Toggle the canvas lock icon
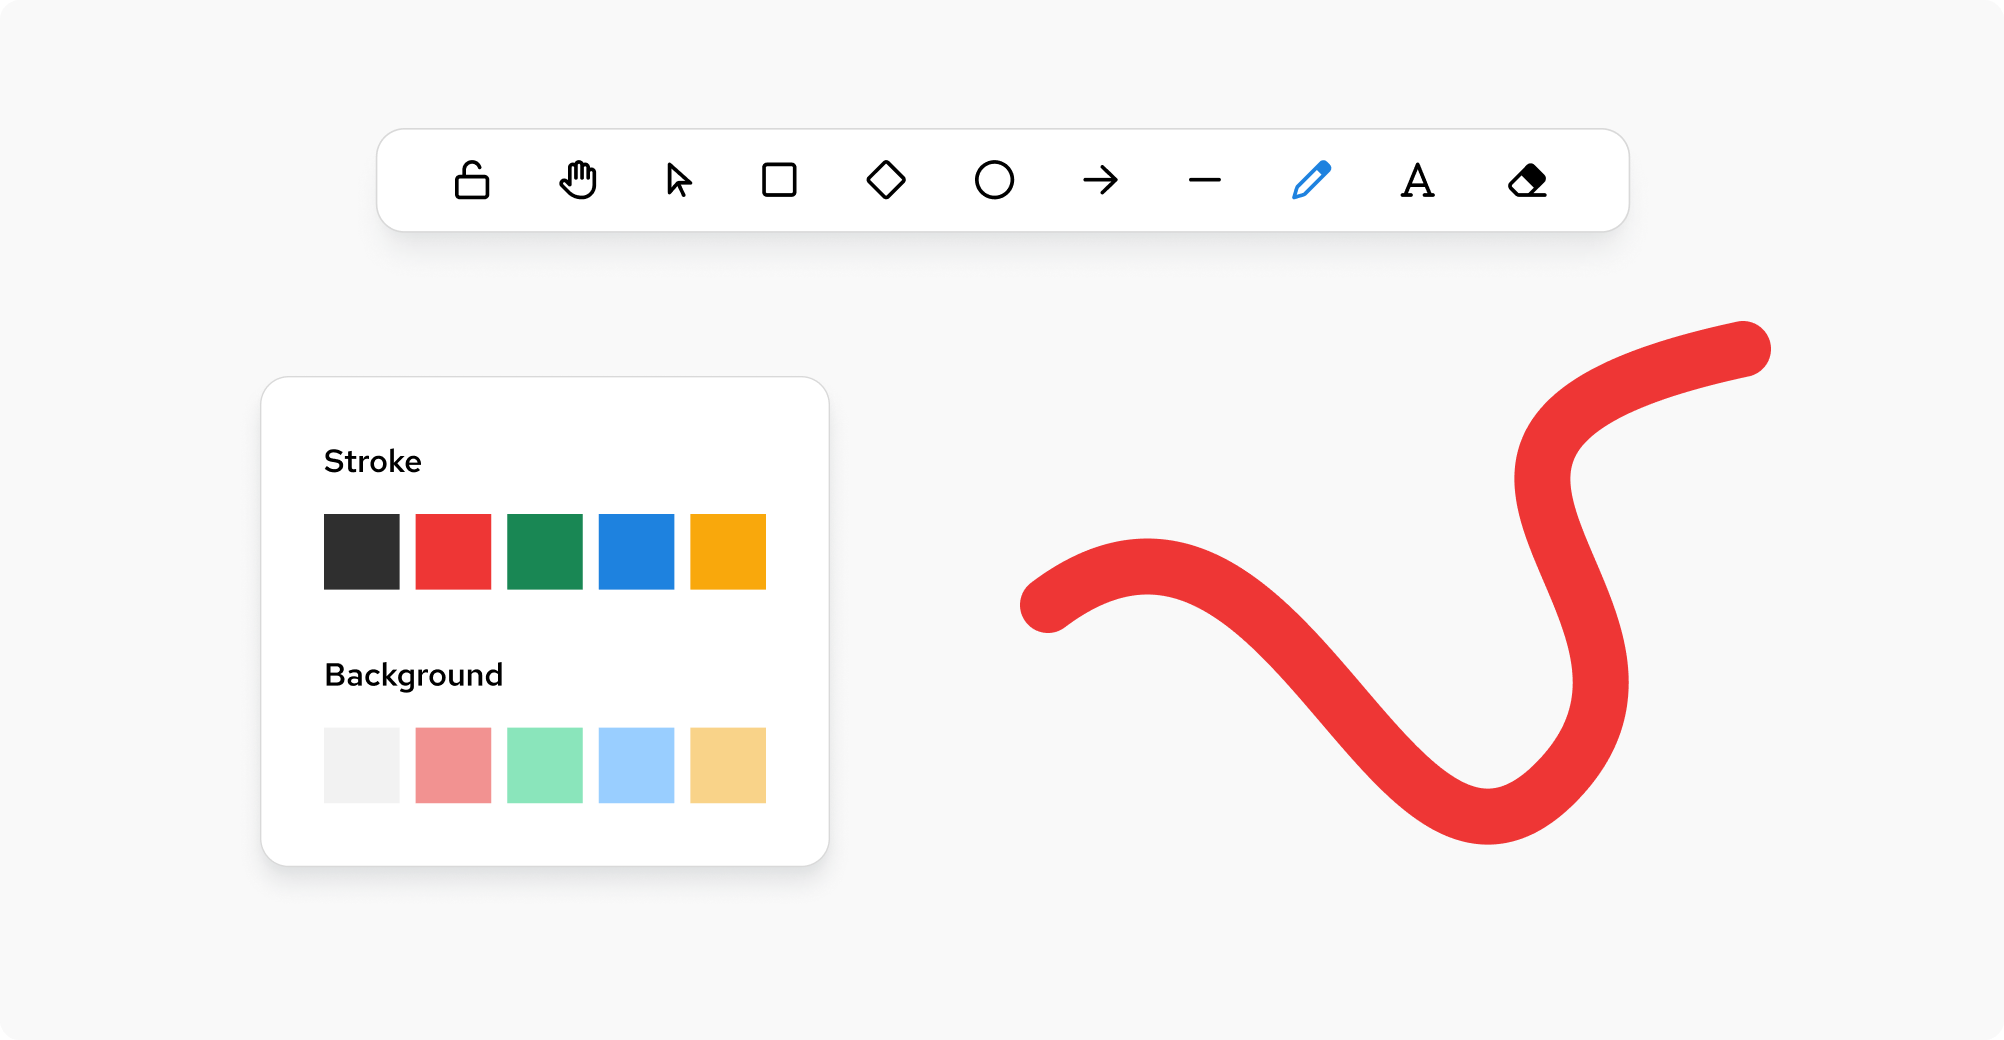The image size is (2004, 1040). (x=471, y=181)
